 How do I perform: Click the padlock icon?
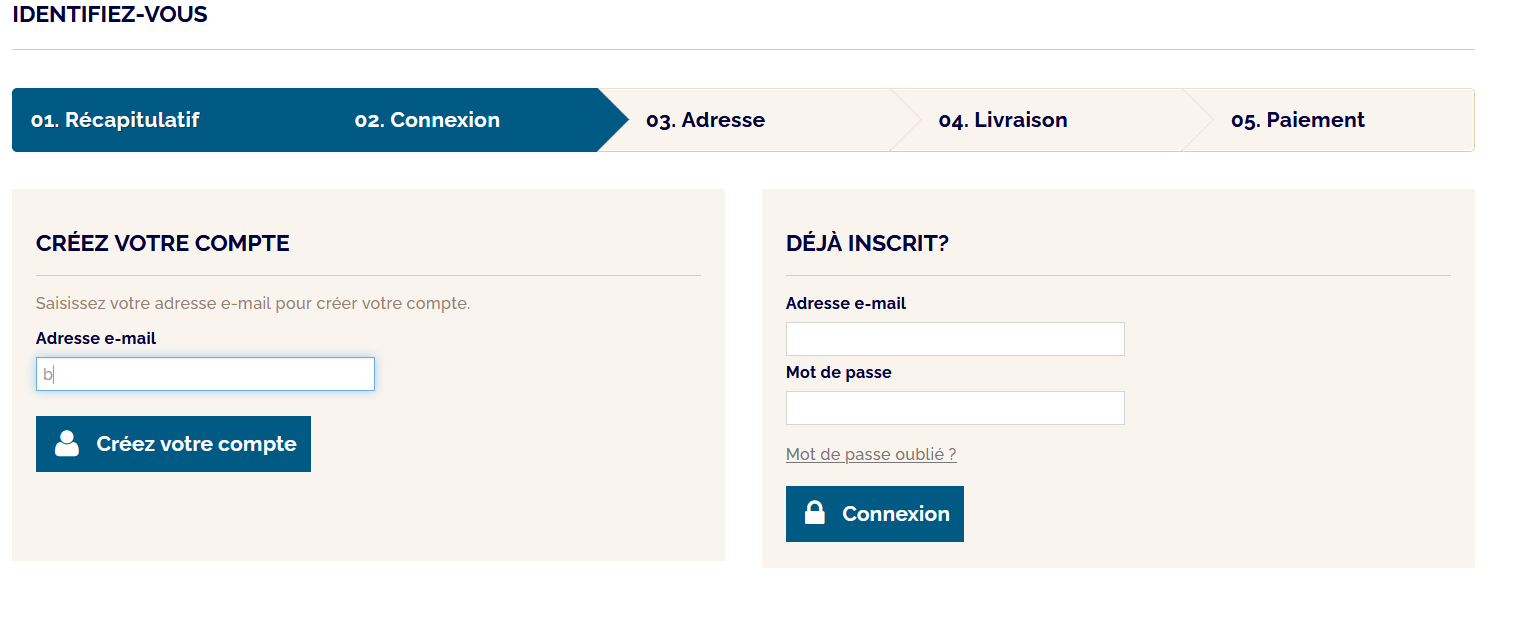(815, 513)
